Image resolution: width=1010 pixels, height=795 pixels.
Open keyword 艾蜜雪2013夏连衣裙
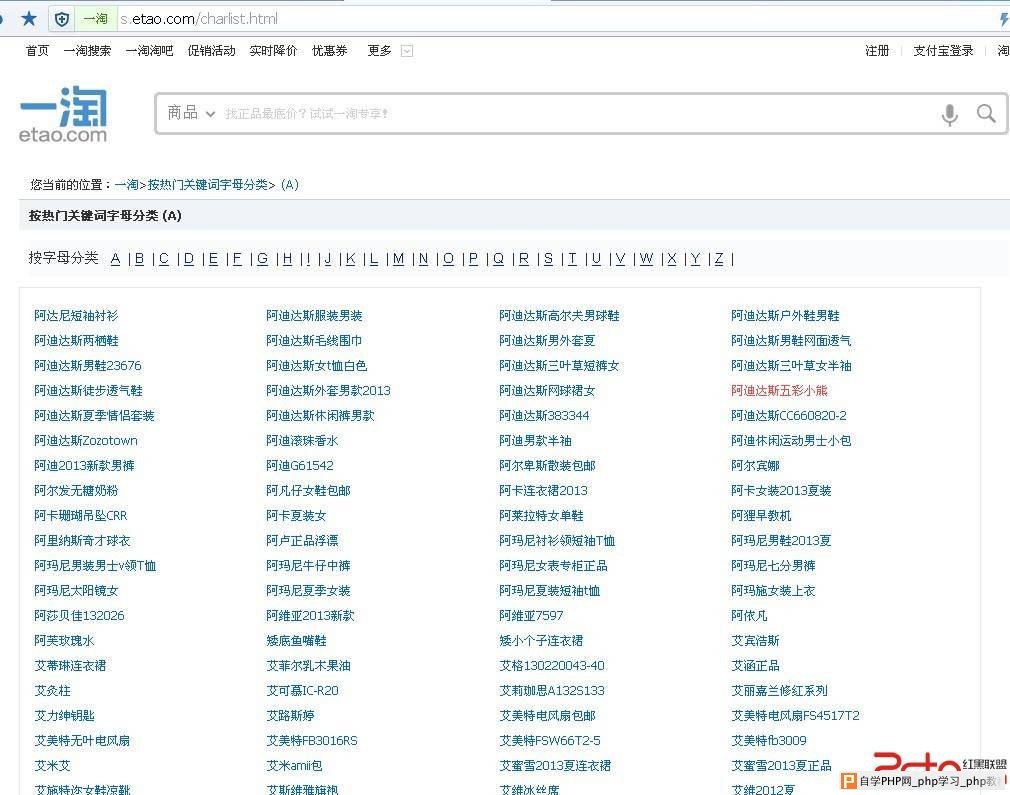point(555,766)
